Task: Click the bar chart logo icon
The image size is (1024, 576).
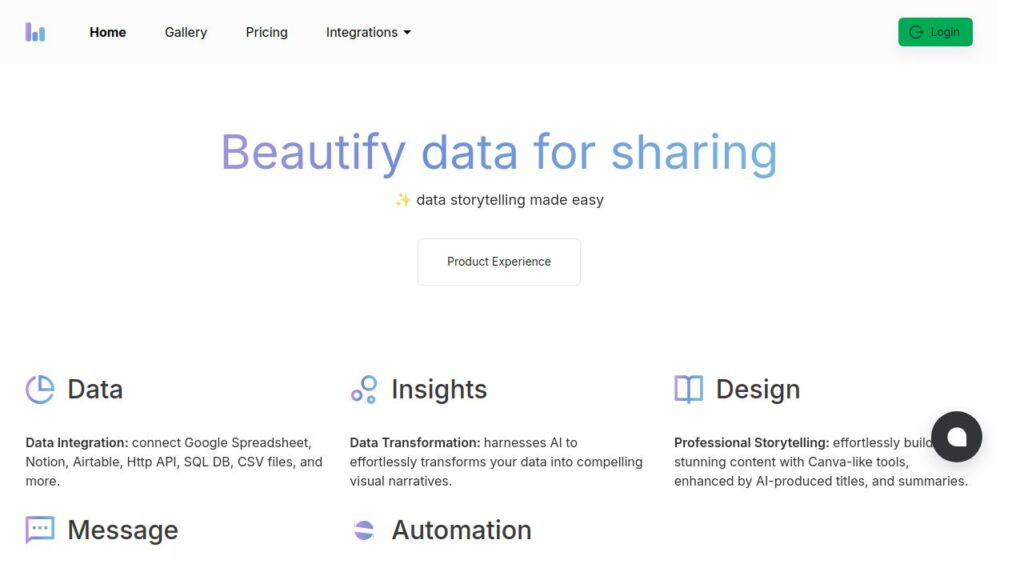Action: click(x=35, y=32)
